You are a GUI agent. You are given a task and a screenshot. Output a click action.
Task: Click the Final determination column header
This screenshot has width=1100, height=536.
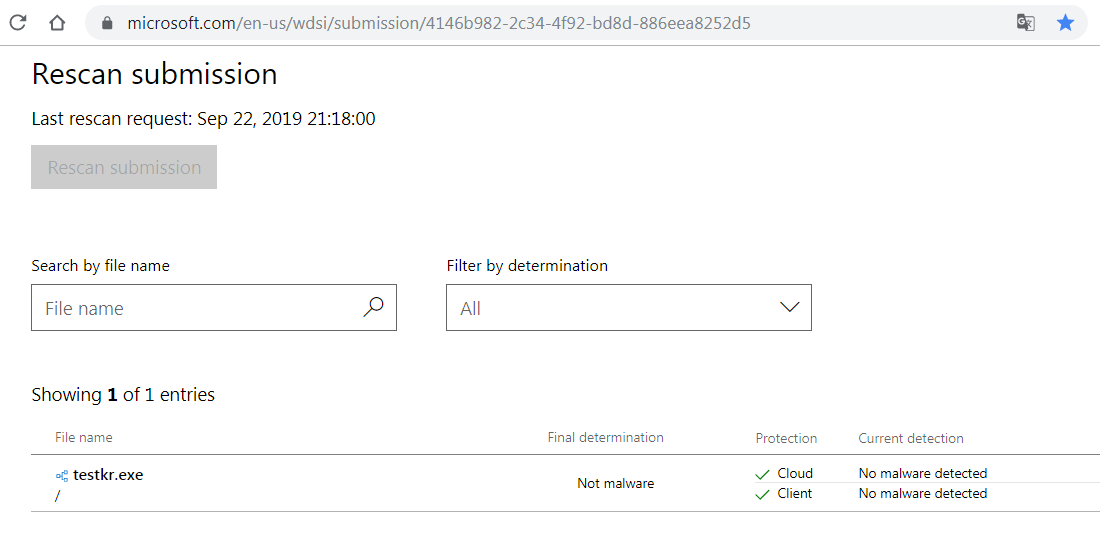point(605,437)
